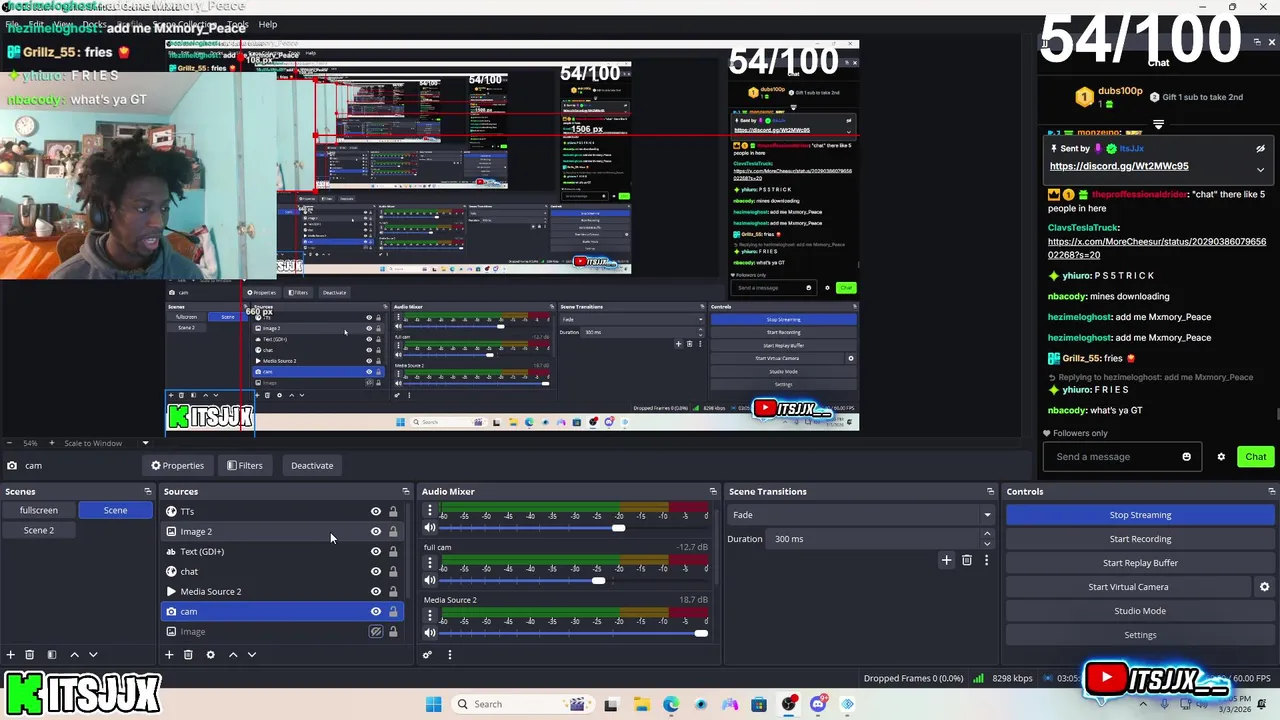This screenshot has width=1280, height=720.
Task: Pop out the Audio Mixer dock
Action: [x=713, y=491]
